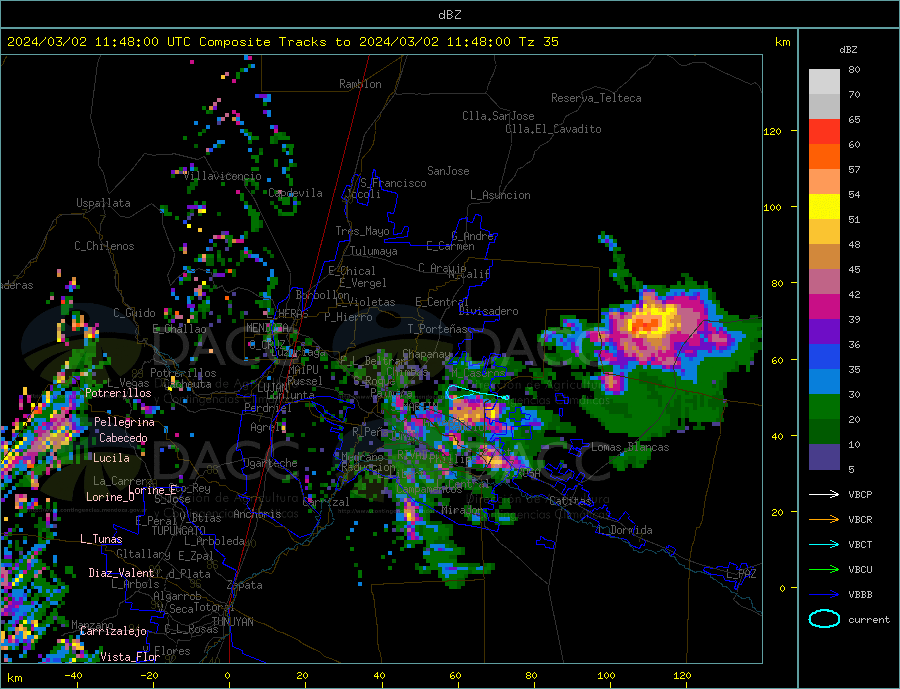Image resolution: width=900 pixels, height=689 pixels.
Task: Click the magenta storm core near Lomas_Blancas
Action: pyautogui.click(x=612, y=381)
